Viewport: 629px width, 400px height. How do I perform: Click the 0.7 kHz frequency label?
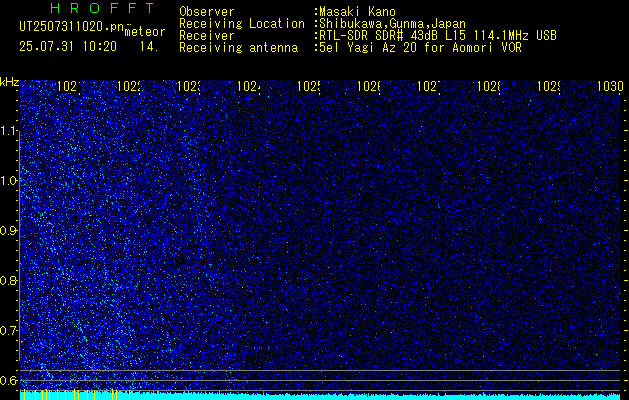tap(10, 331)
